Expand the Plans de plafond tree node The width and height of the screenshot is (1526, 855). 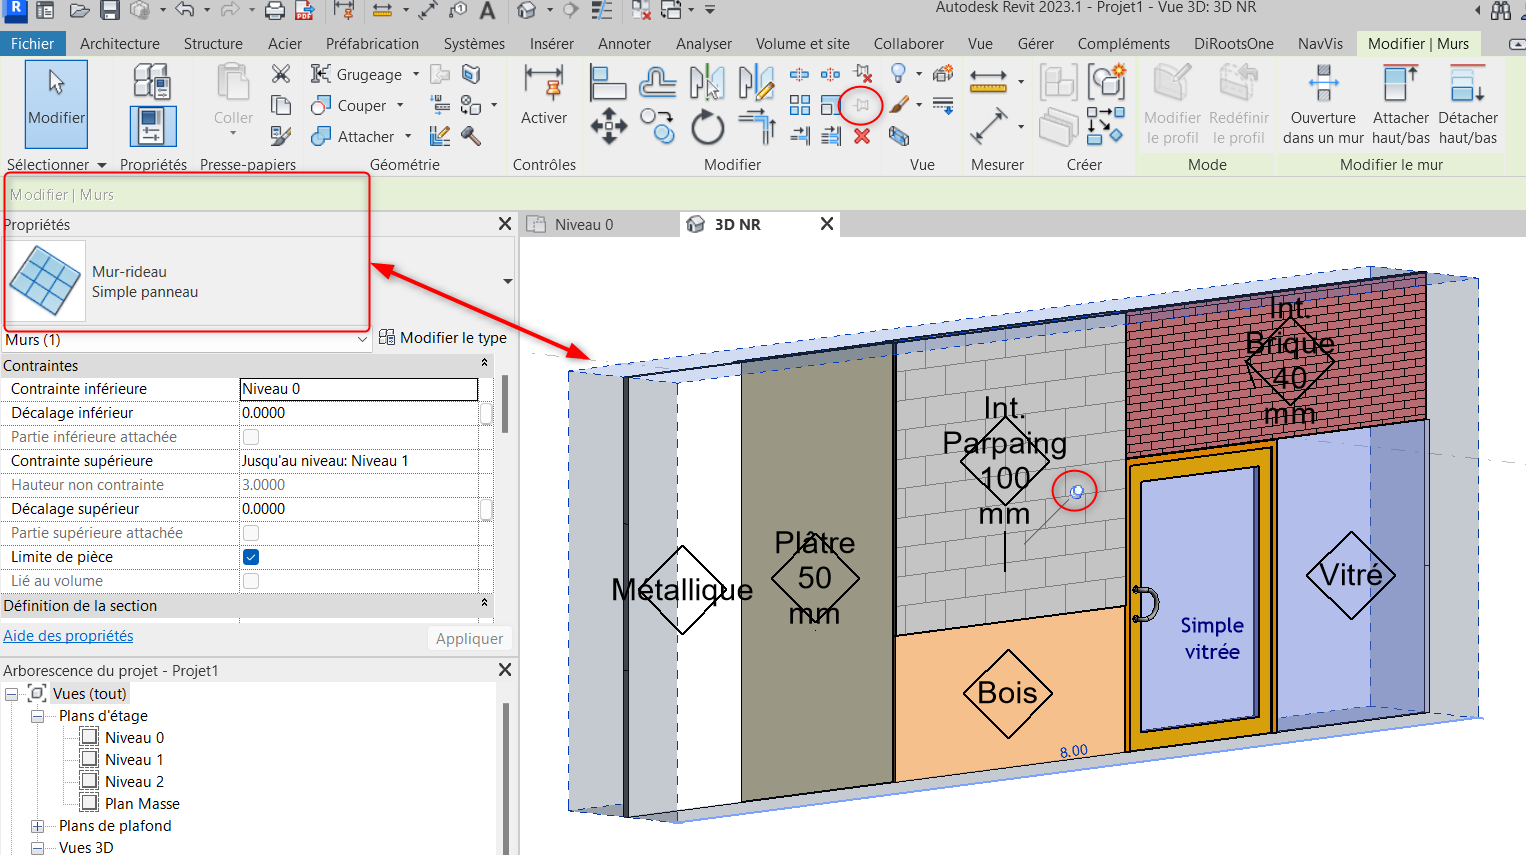(x=37, y=826)
